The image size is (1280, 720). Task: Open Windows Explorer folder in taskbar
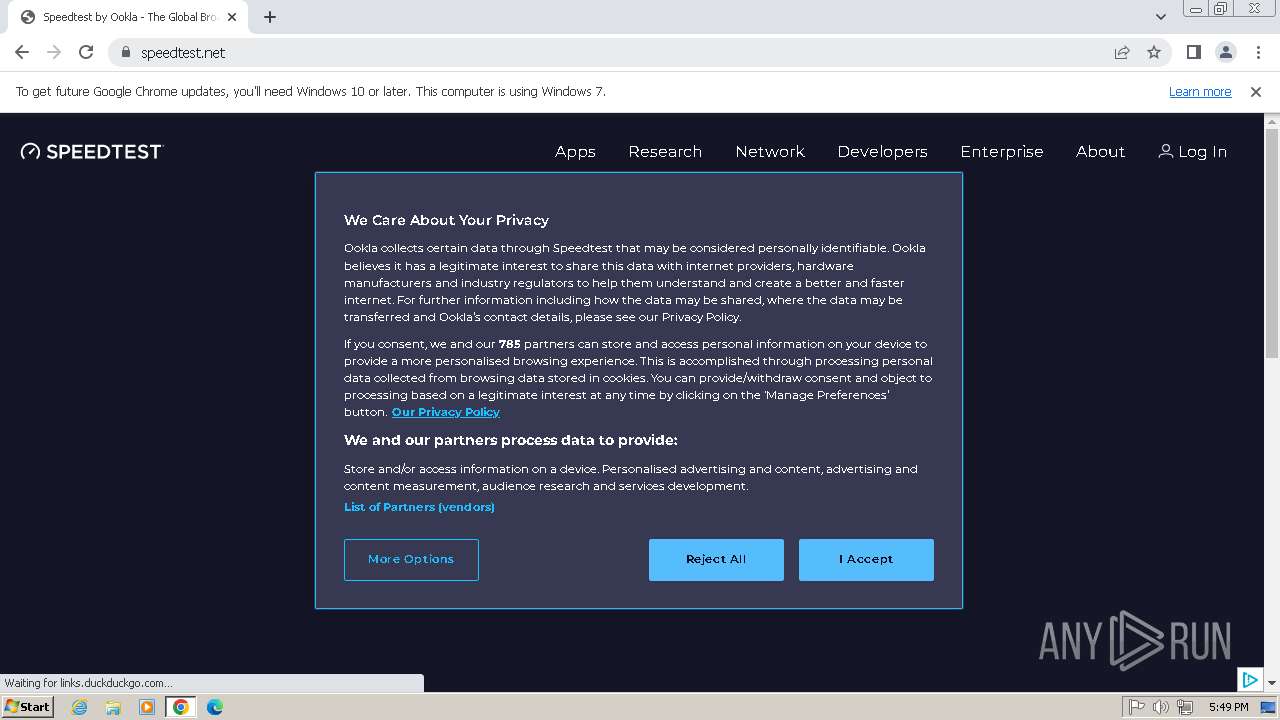113,707
